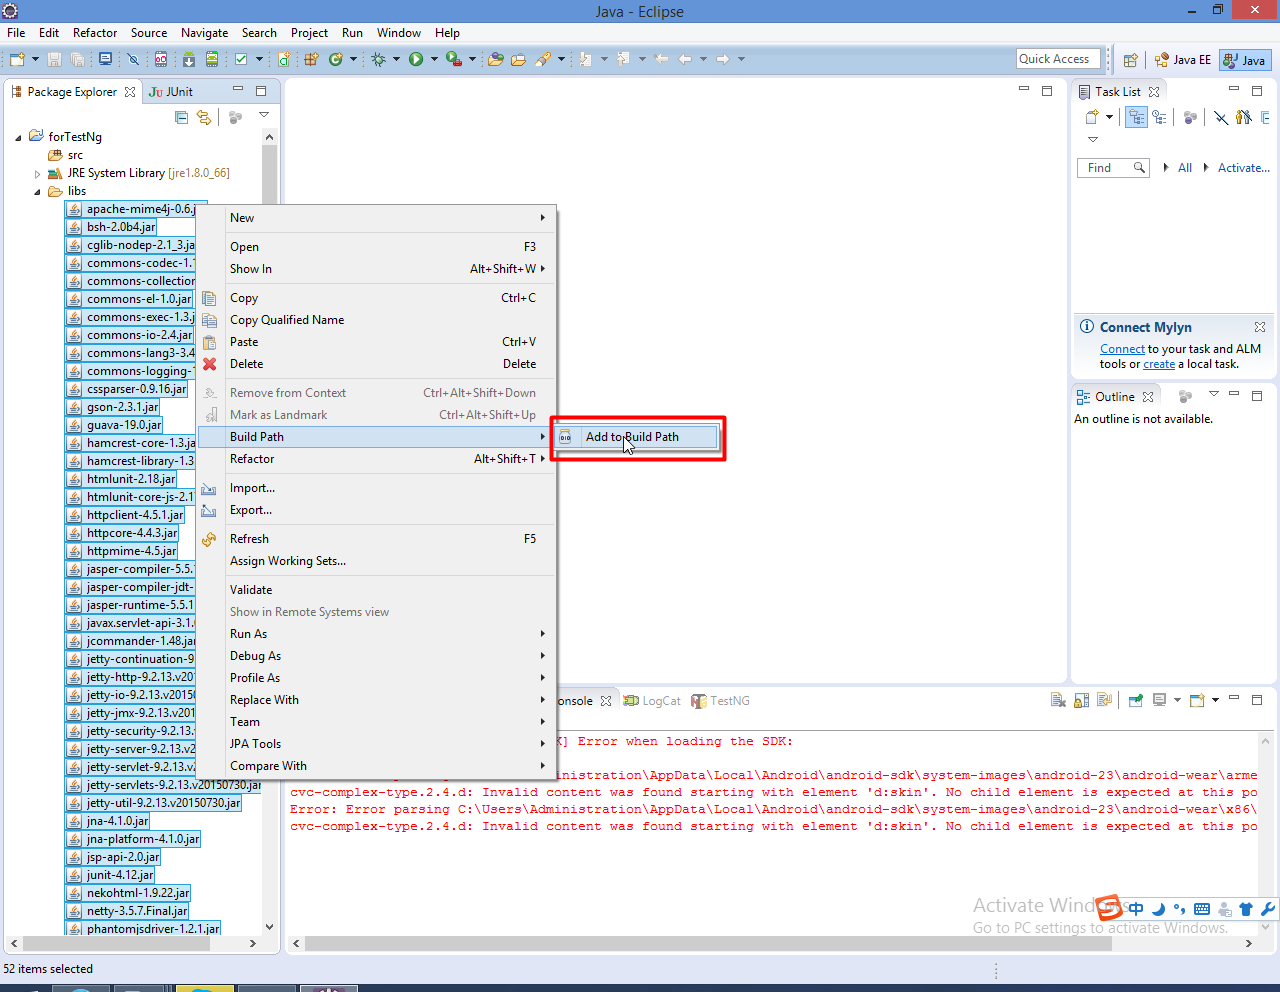Click Collapse All in Package Explorer
The width and height of the screenshot is (1280, 992).
tap(181, 117)
